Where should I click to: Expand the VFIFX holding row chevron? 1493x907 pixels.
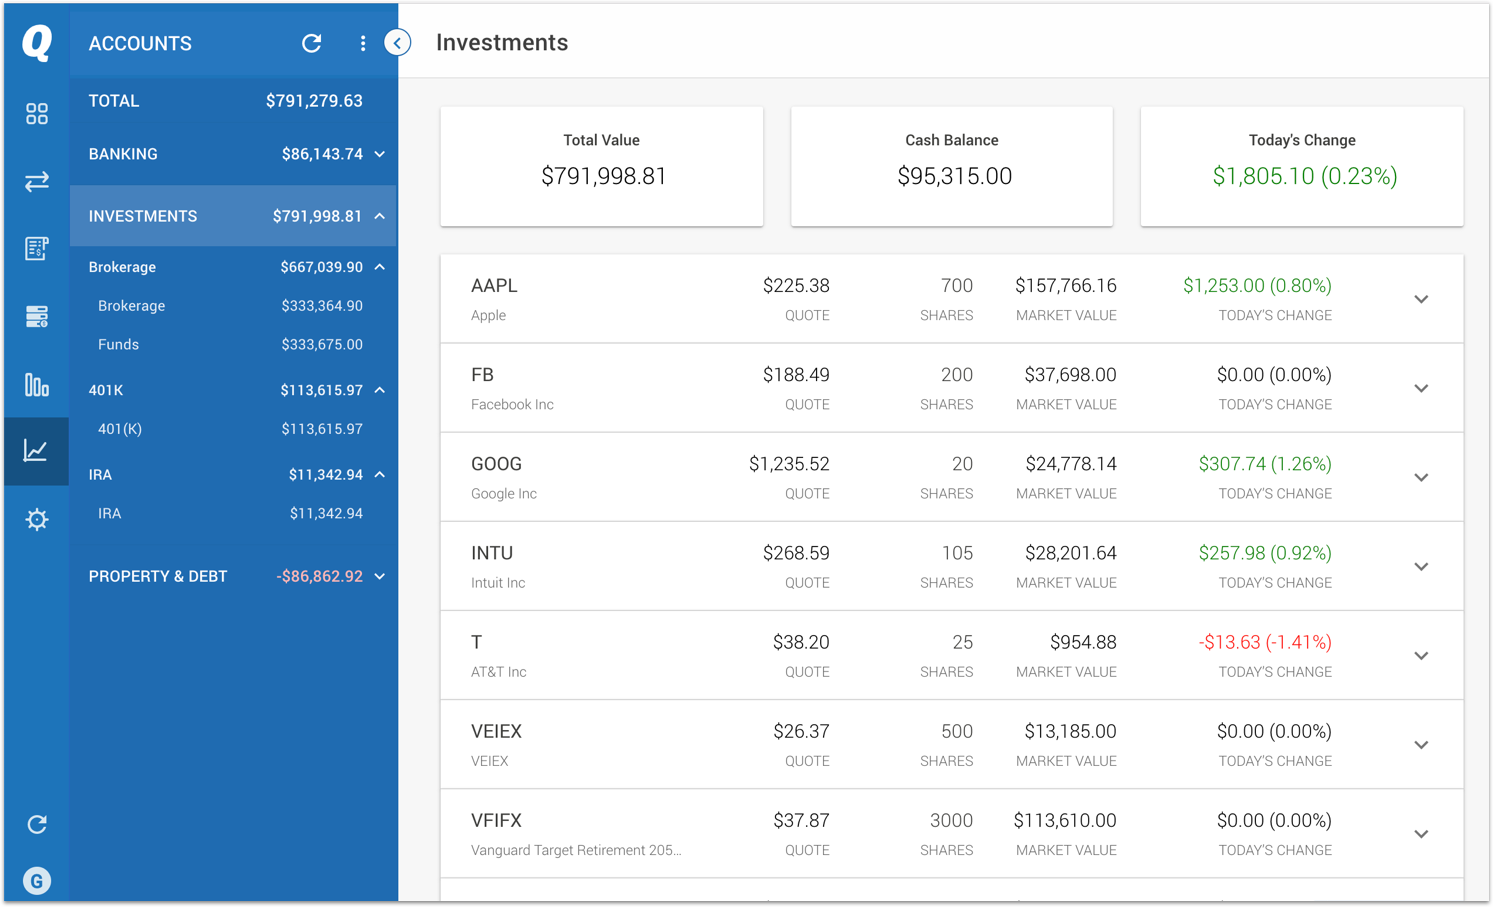tap(1421, 834)
